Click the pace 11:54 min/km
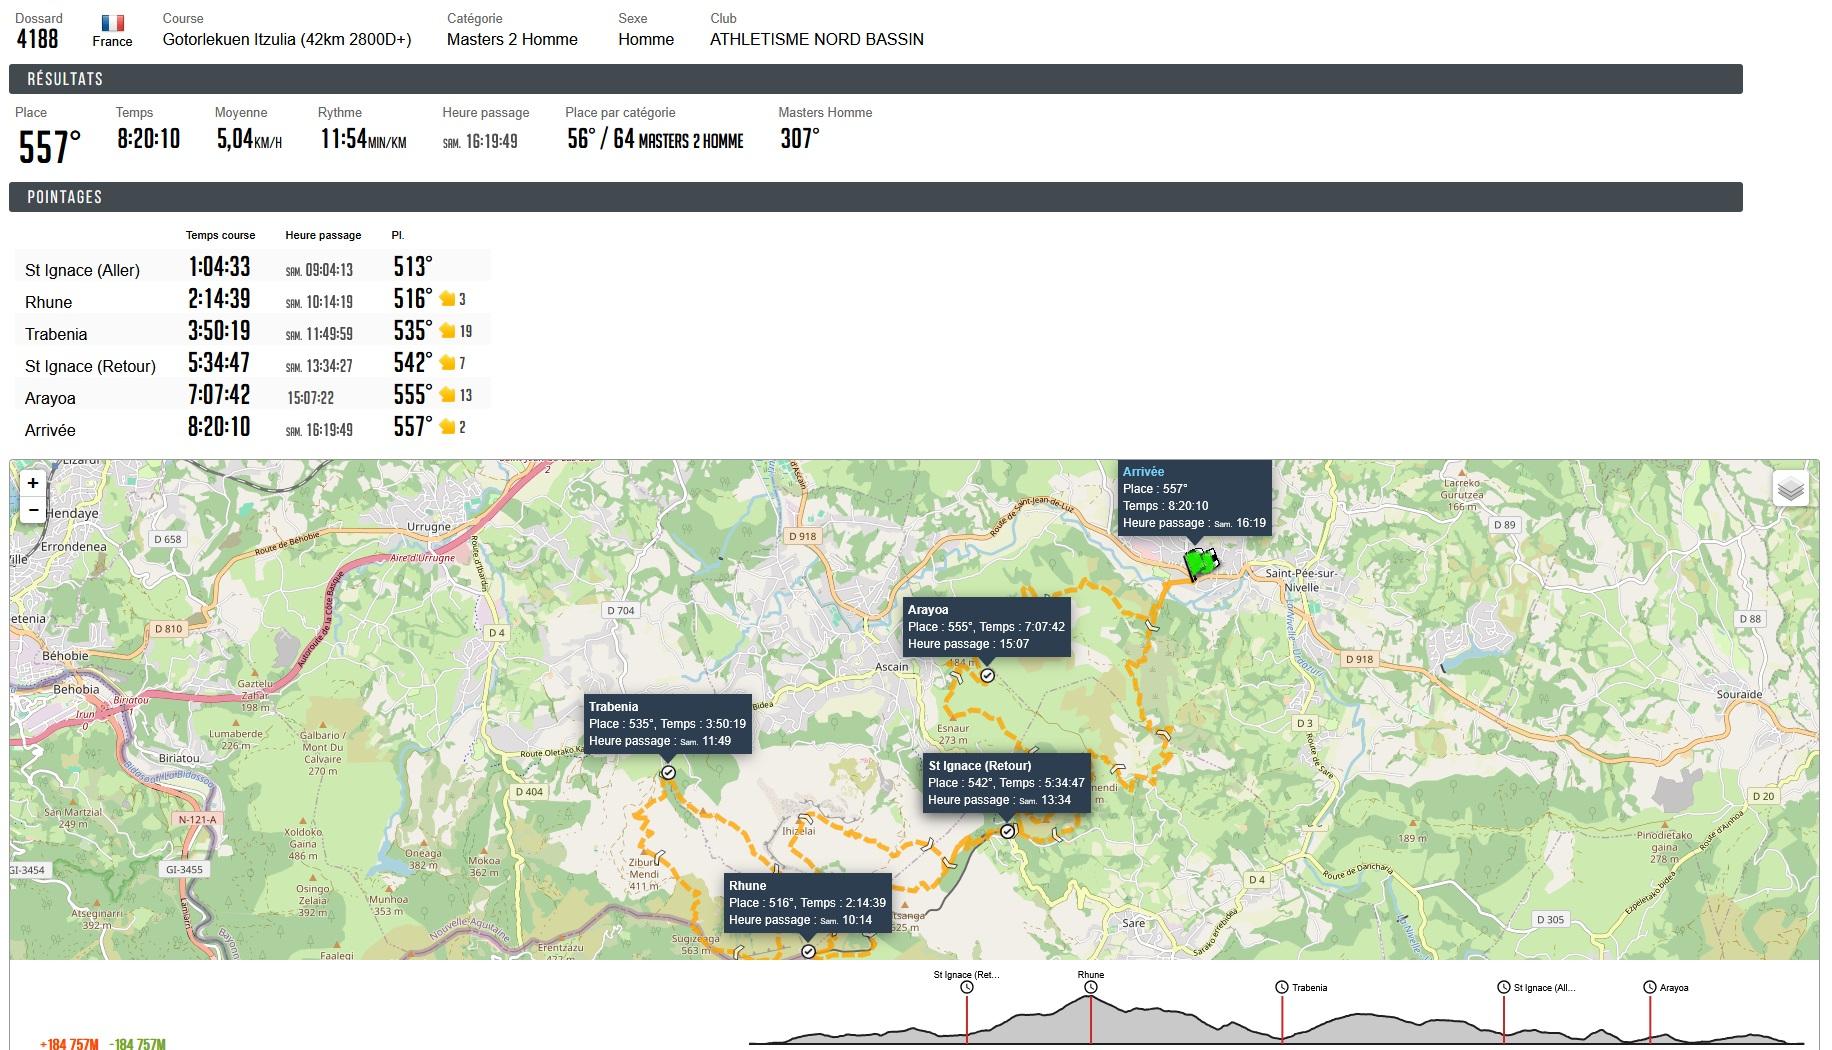This screenshot has height=1050, width=1832. click(x=363, y=139)
